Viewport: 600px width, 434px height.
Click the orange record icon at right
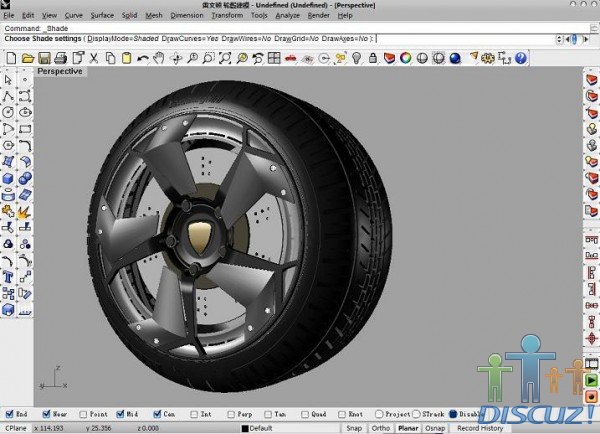pyautogui.click(x=592, y=396)
